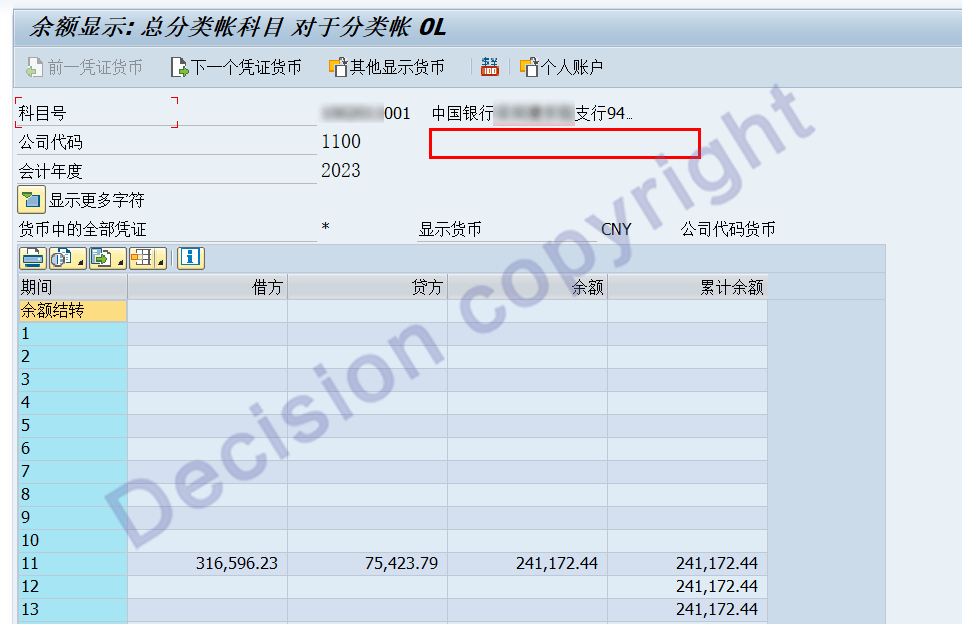The width and height of the screenshot is (962, 624).
Task: Select fiscal year value 2023
Action: click(341, 171)
